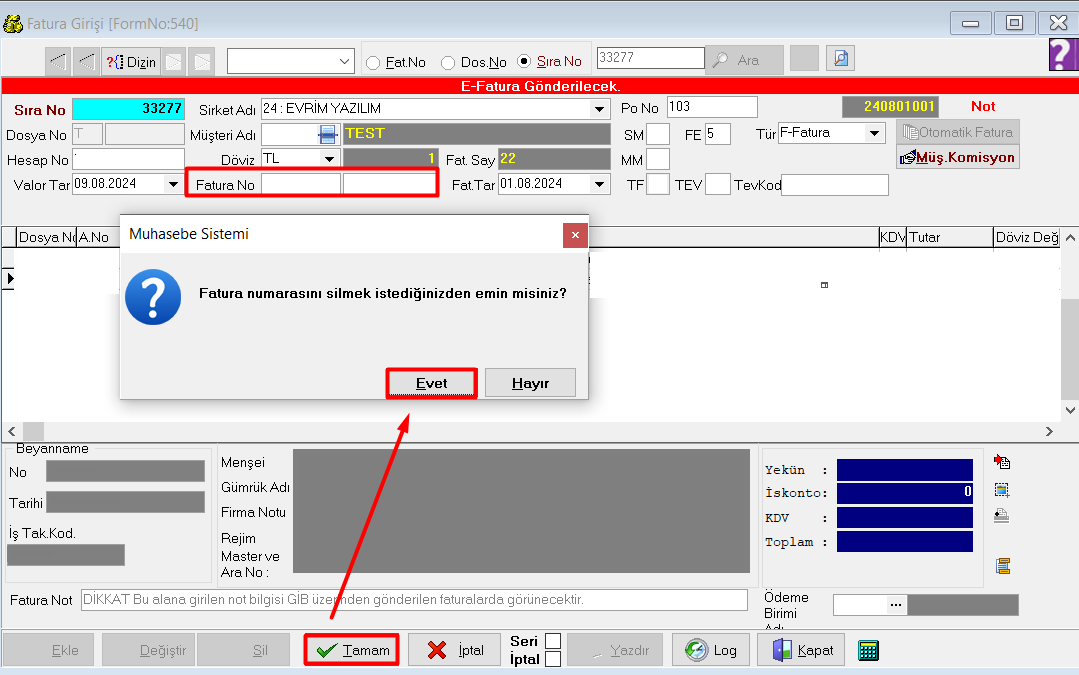Screen dimensions: 1079x675
Task: Click the scroll-shaped icon below the printer
Action: point(1002,566)
